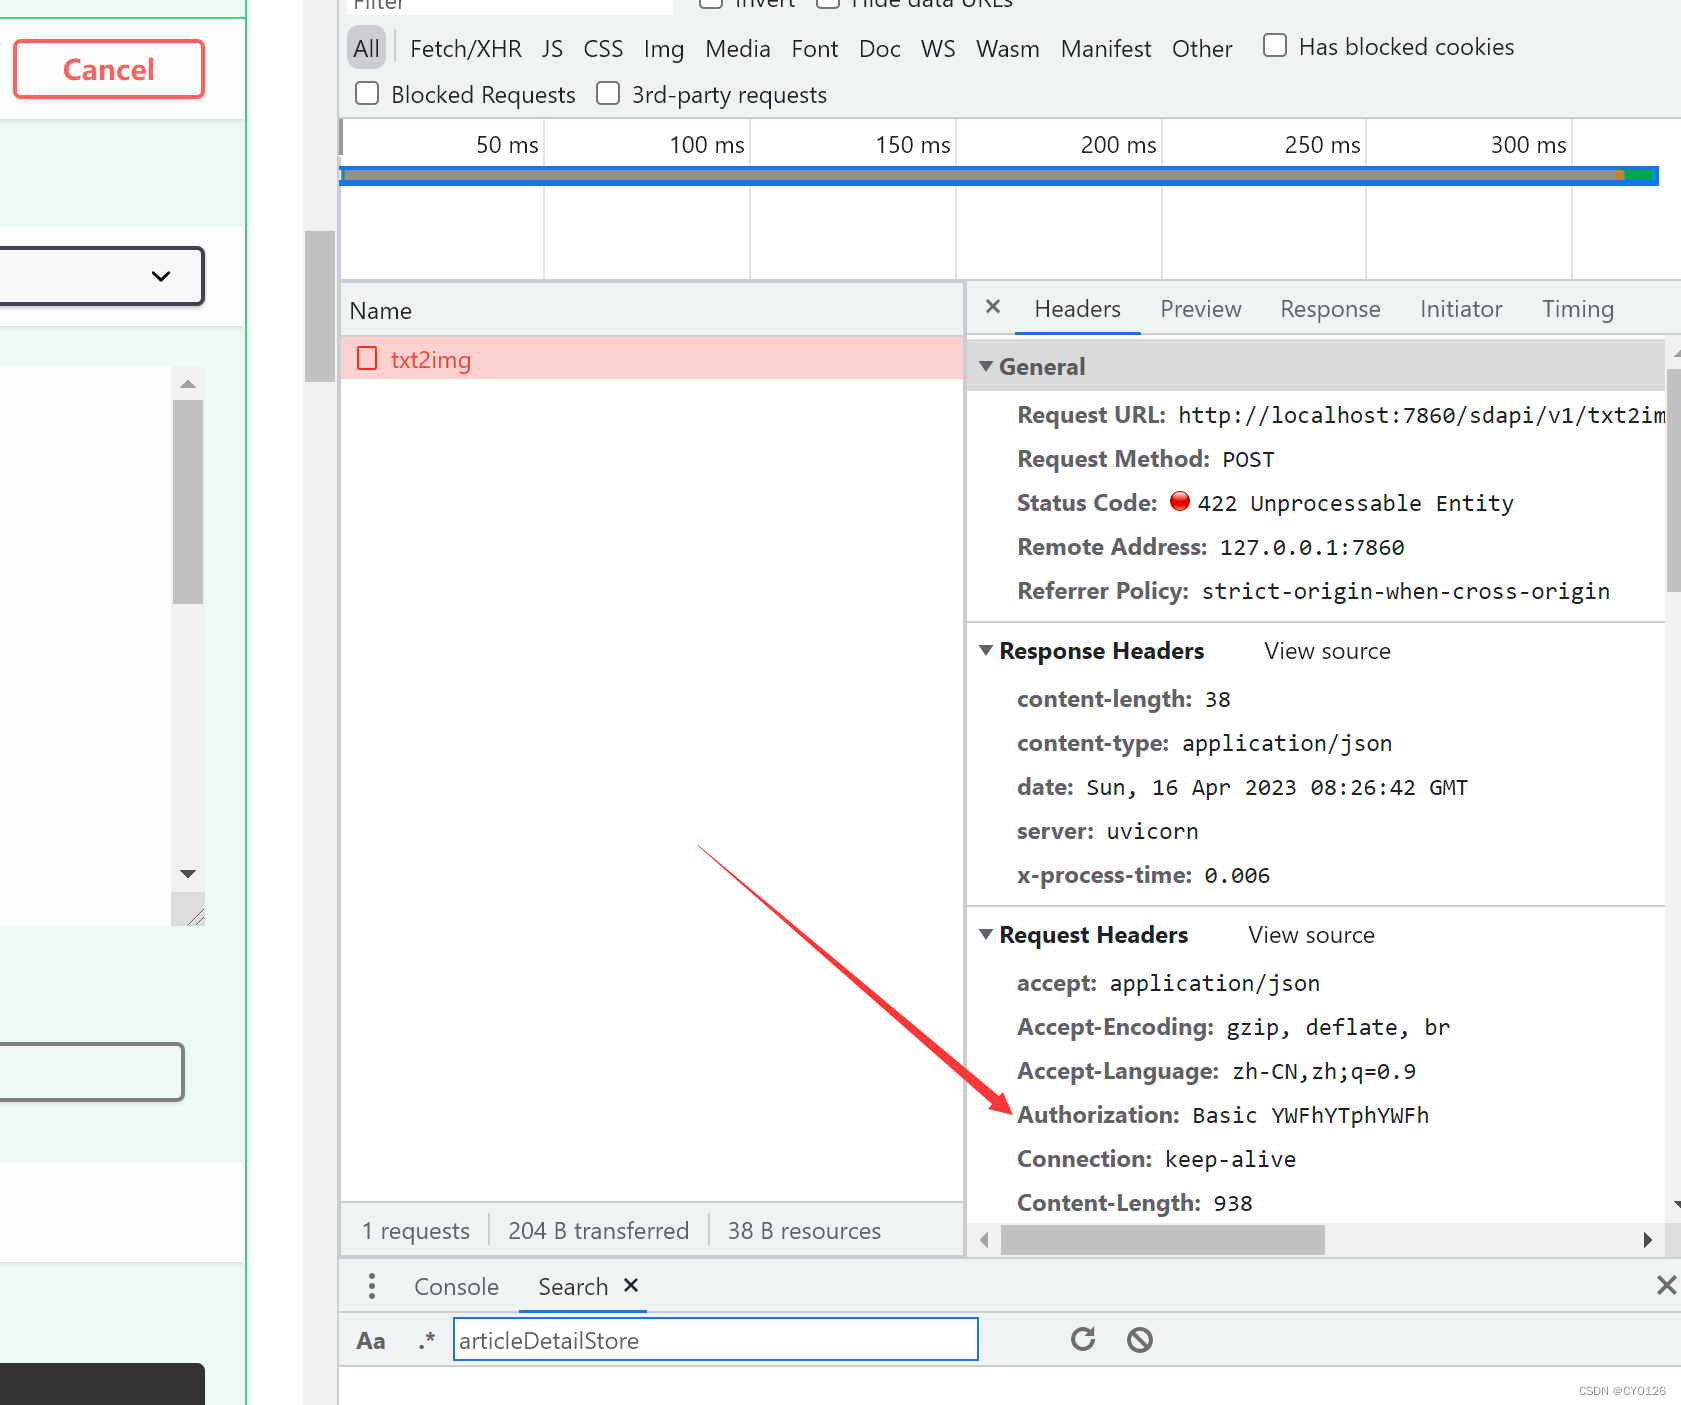Close the Search drawer tab
Screen dimensions: 1681x1405
pyautogui.click(x=631, y=1286)
